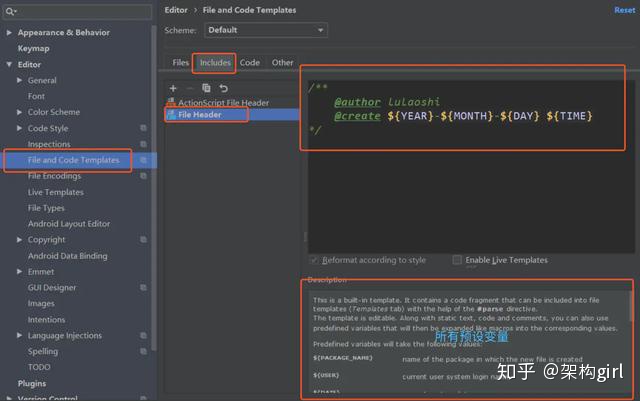Expand the Color Scheme node
Viewport: 640px width, 401px height.
(19, 112)
